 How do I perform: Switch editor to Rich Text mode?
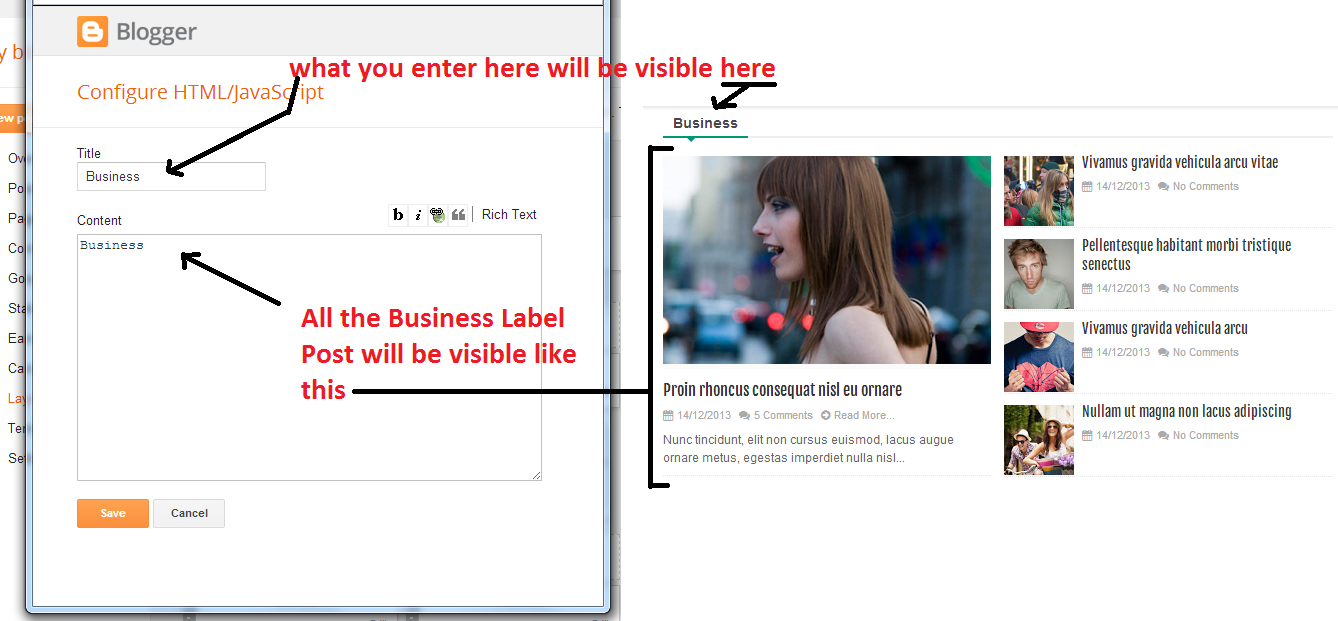(x=509, y=214)
